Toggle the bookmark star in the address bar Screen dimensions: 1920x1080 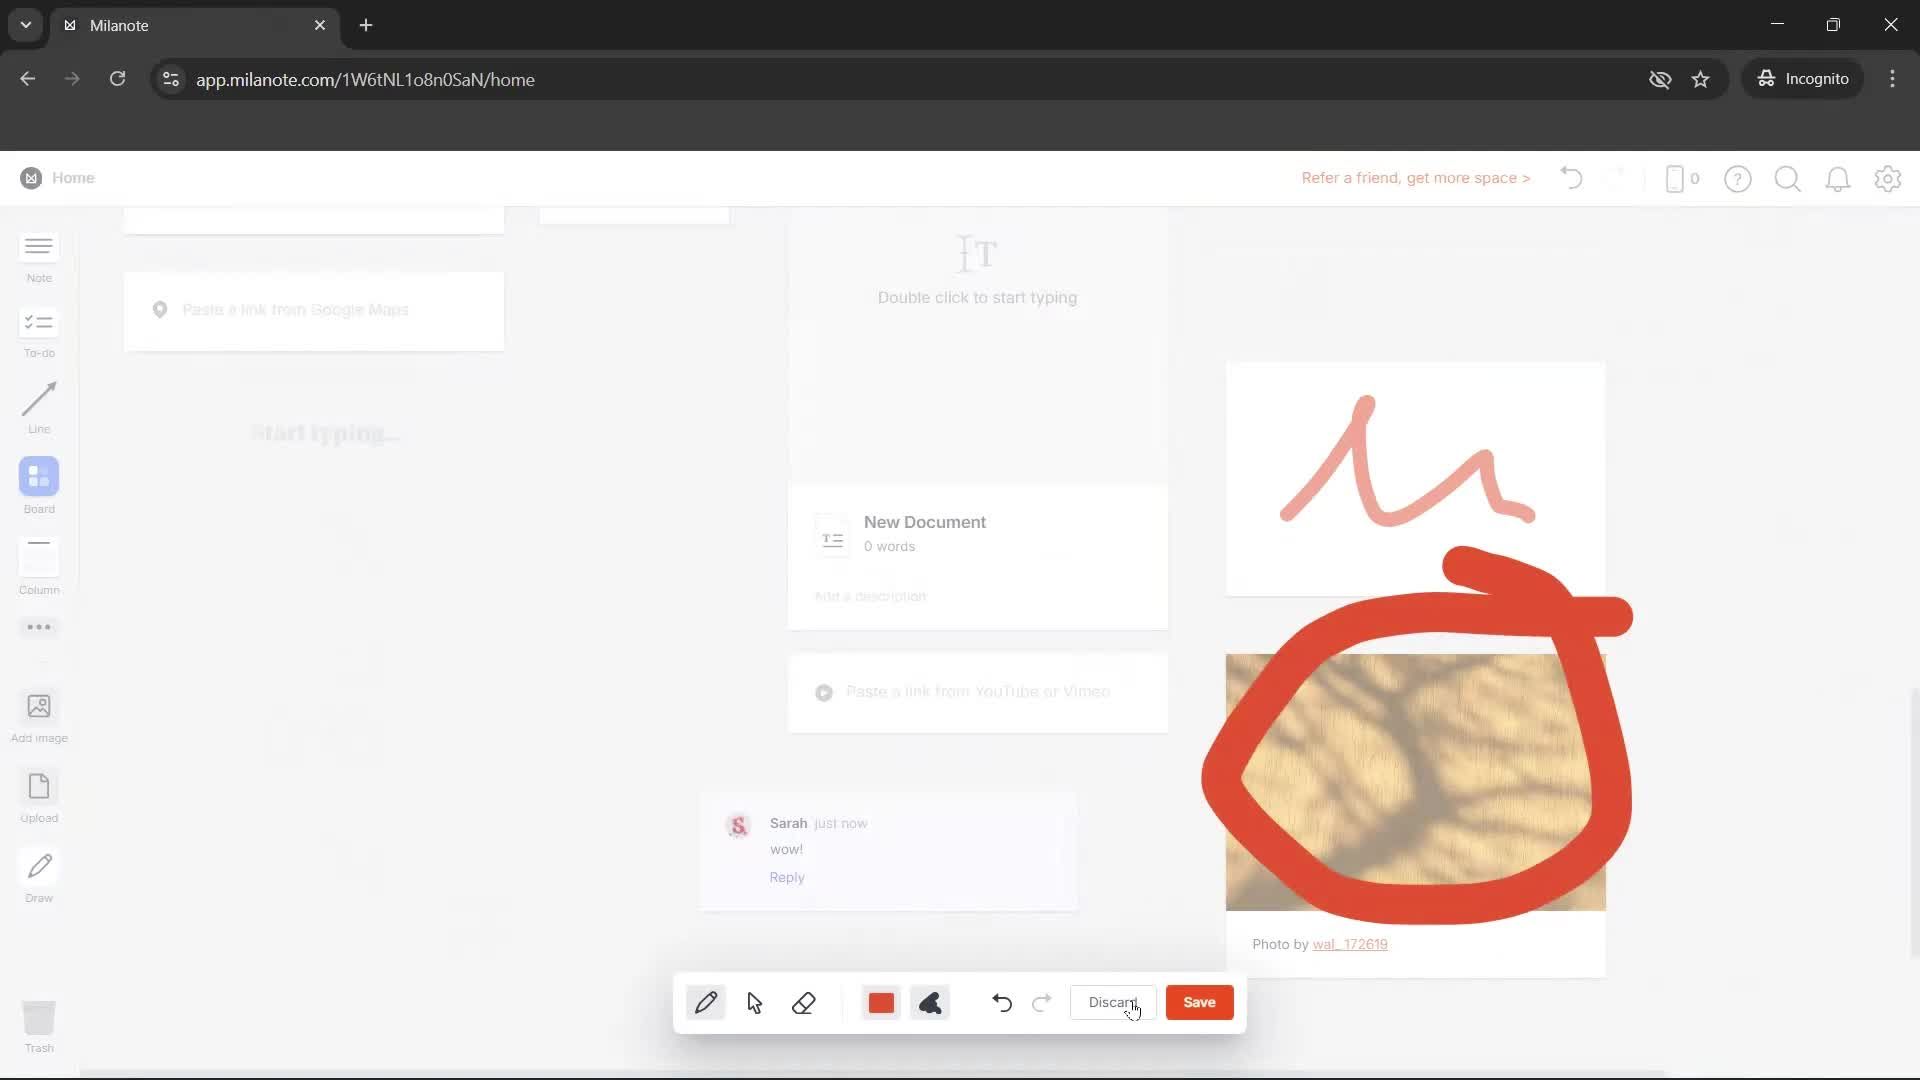[1701, 79]
